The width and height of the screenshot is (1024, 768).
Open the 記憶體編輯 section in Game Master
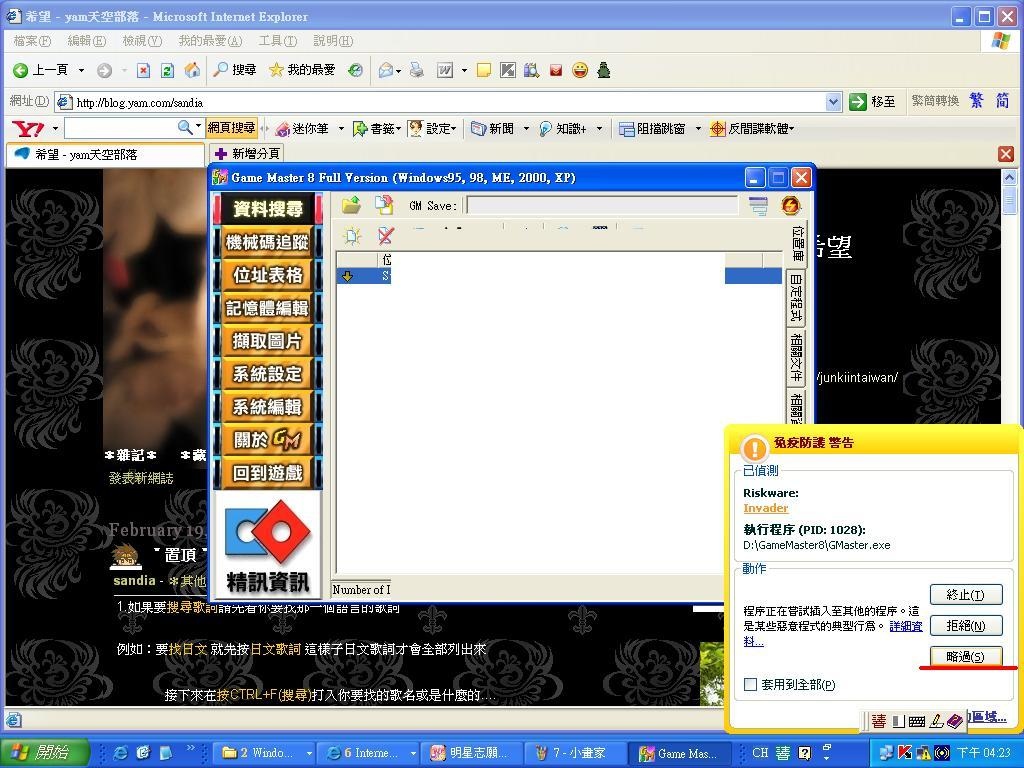pos(268,308)
